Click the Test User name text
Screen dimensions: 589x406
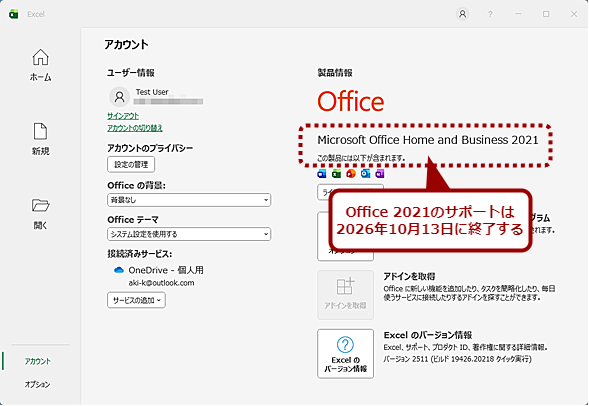click(x=152, y=92)
